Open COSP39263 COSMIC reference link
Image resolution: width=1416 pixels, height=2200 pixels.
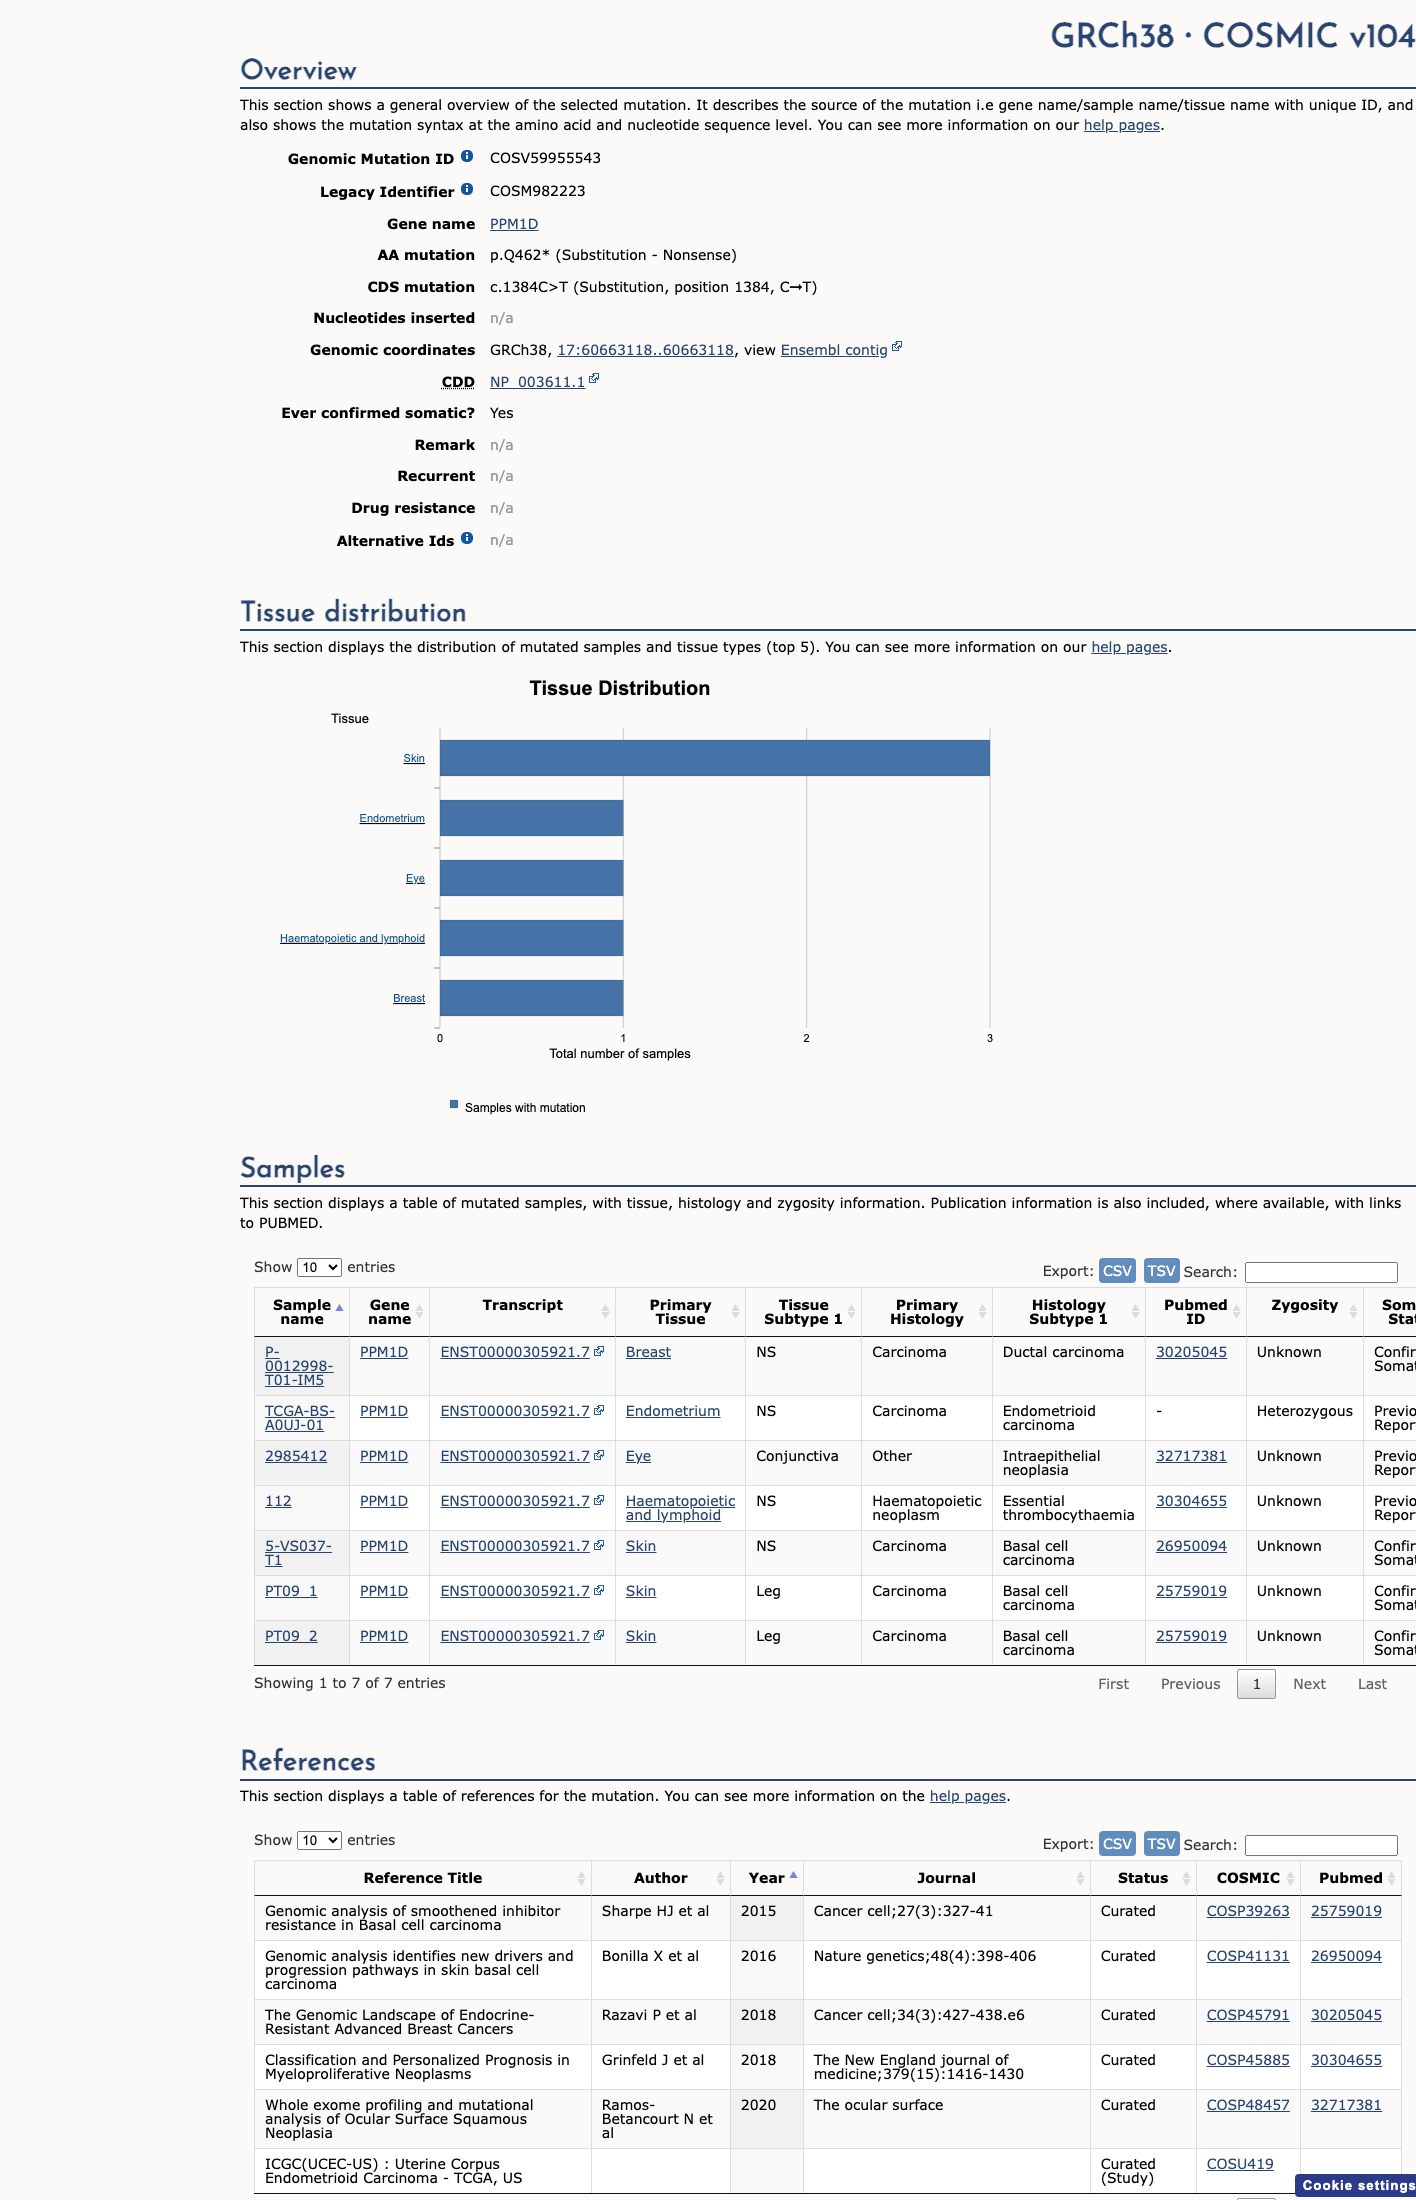[x=1248, y=1911]
